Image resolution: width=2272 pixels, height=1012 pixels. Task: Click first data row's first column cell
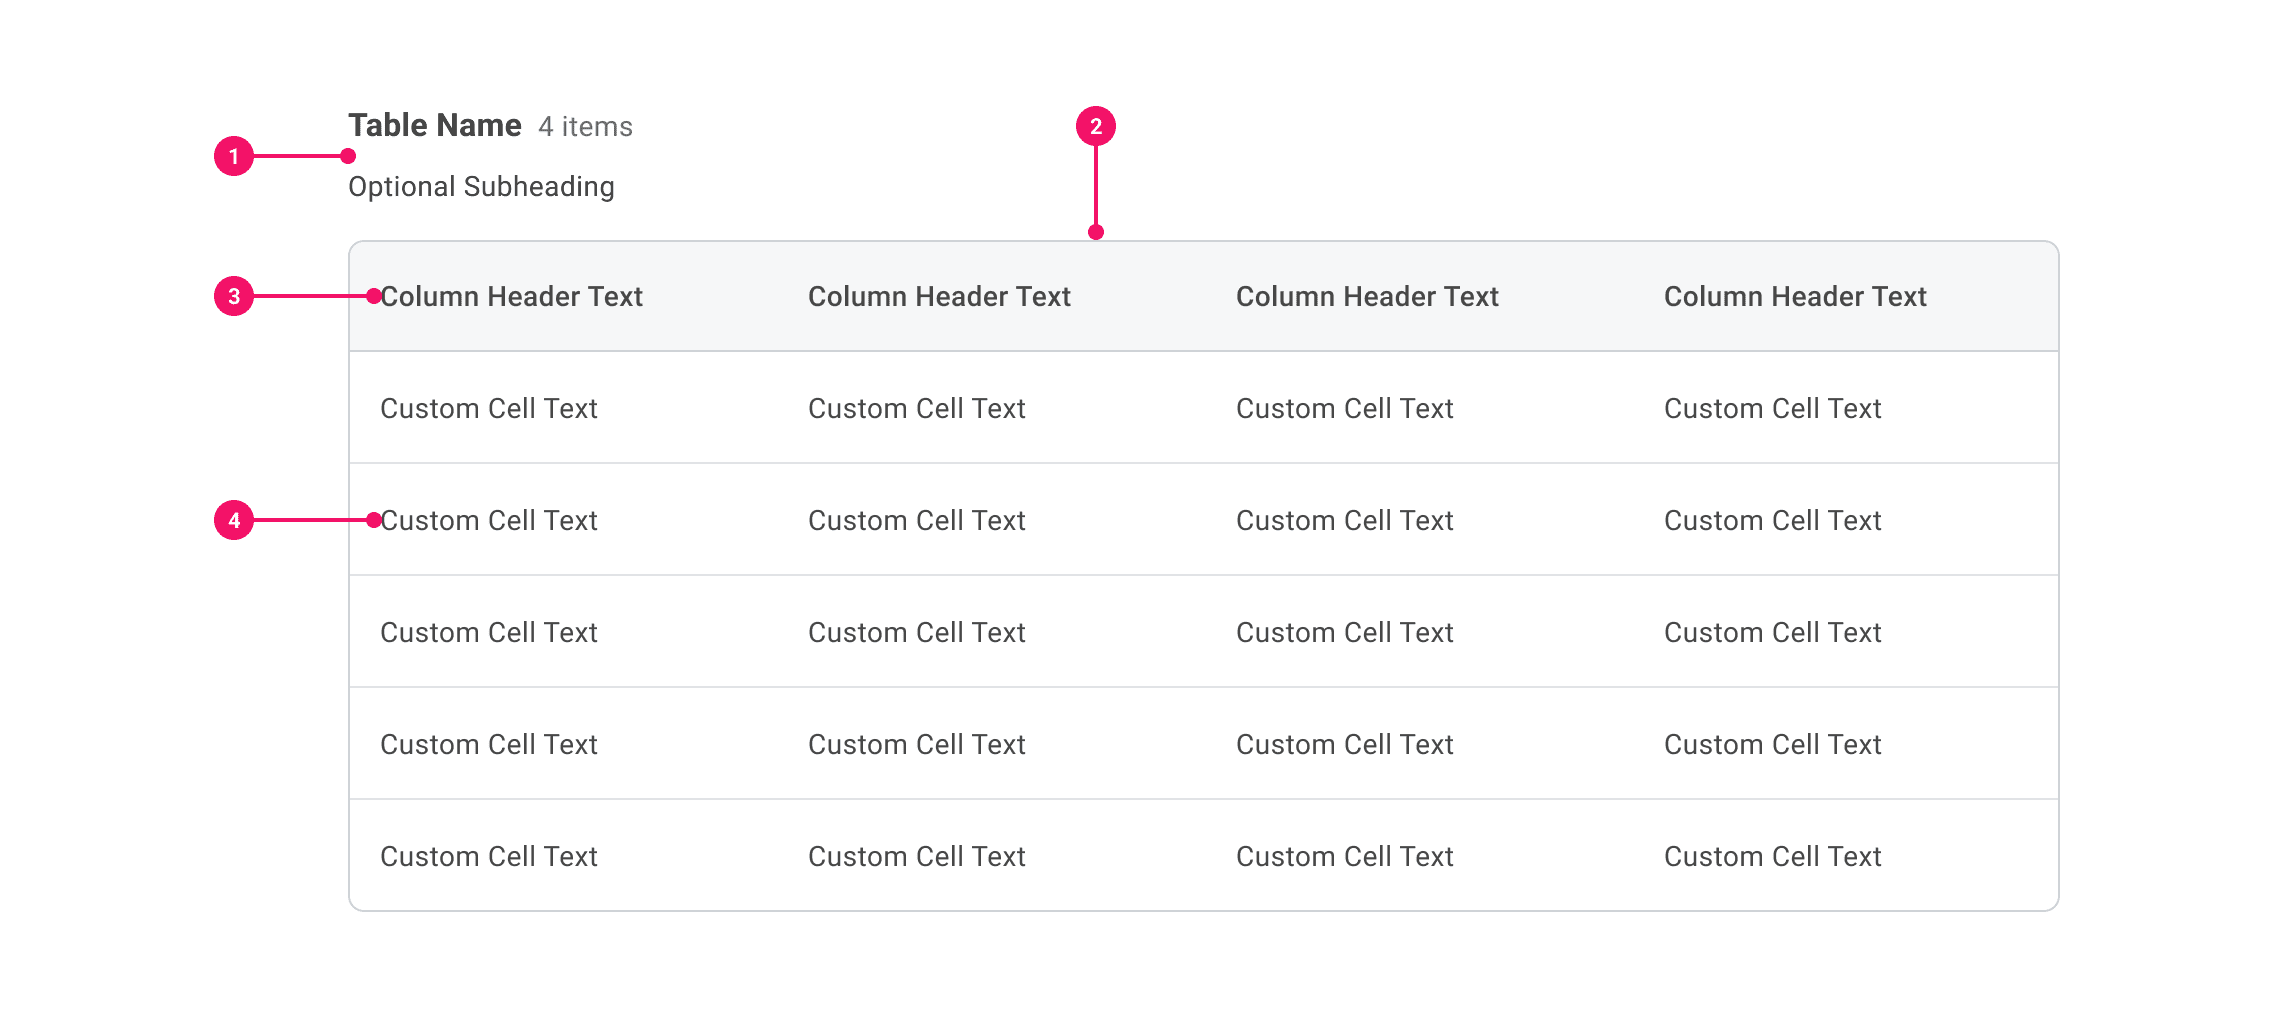[x=489, y=409]
